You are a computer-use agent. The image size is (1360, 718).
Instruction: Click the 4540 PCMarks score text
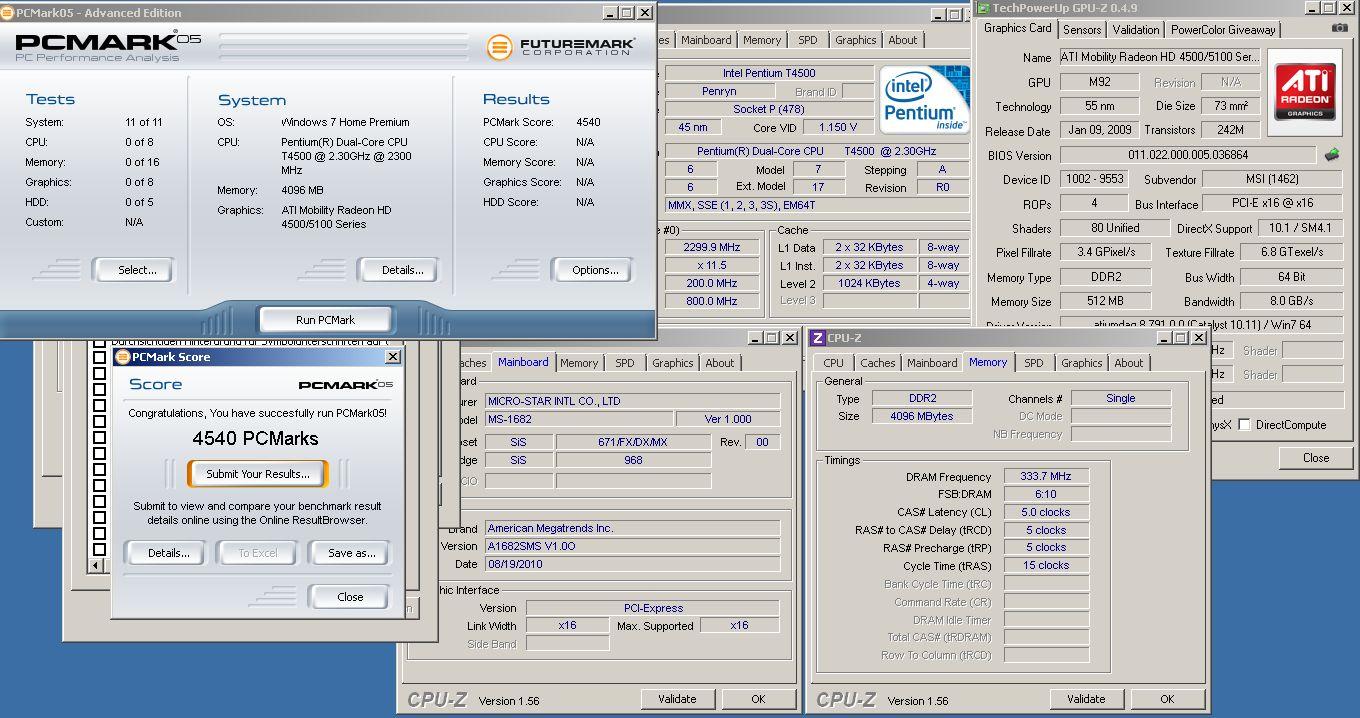click(x=255, y=438)
